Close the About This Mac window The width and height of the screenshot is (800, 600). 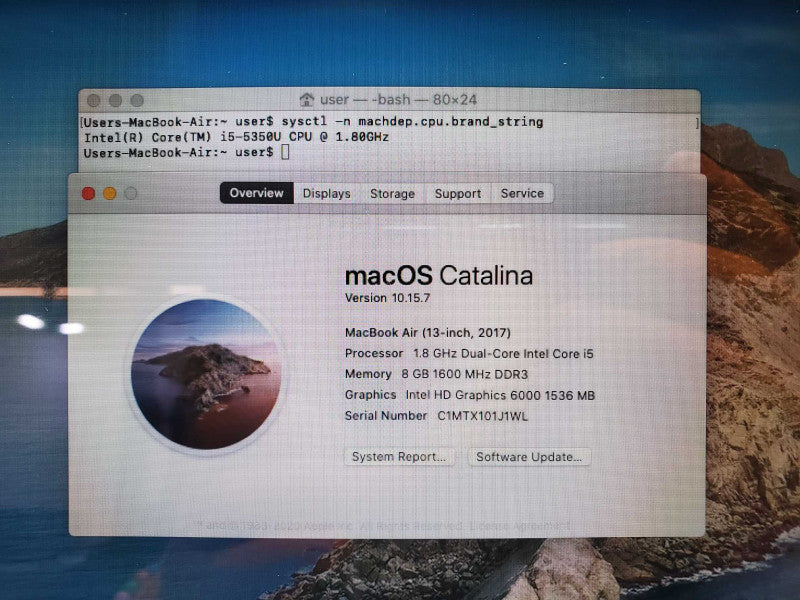pyautogui.click(x=88, y=193)
